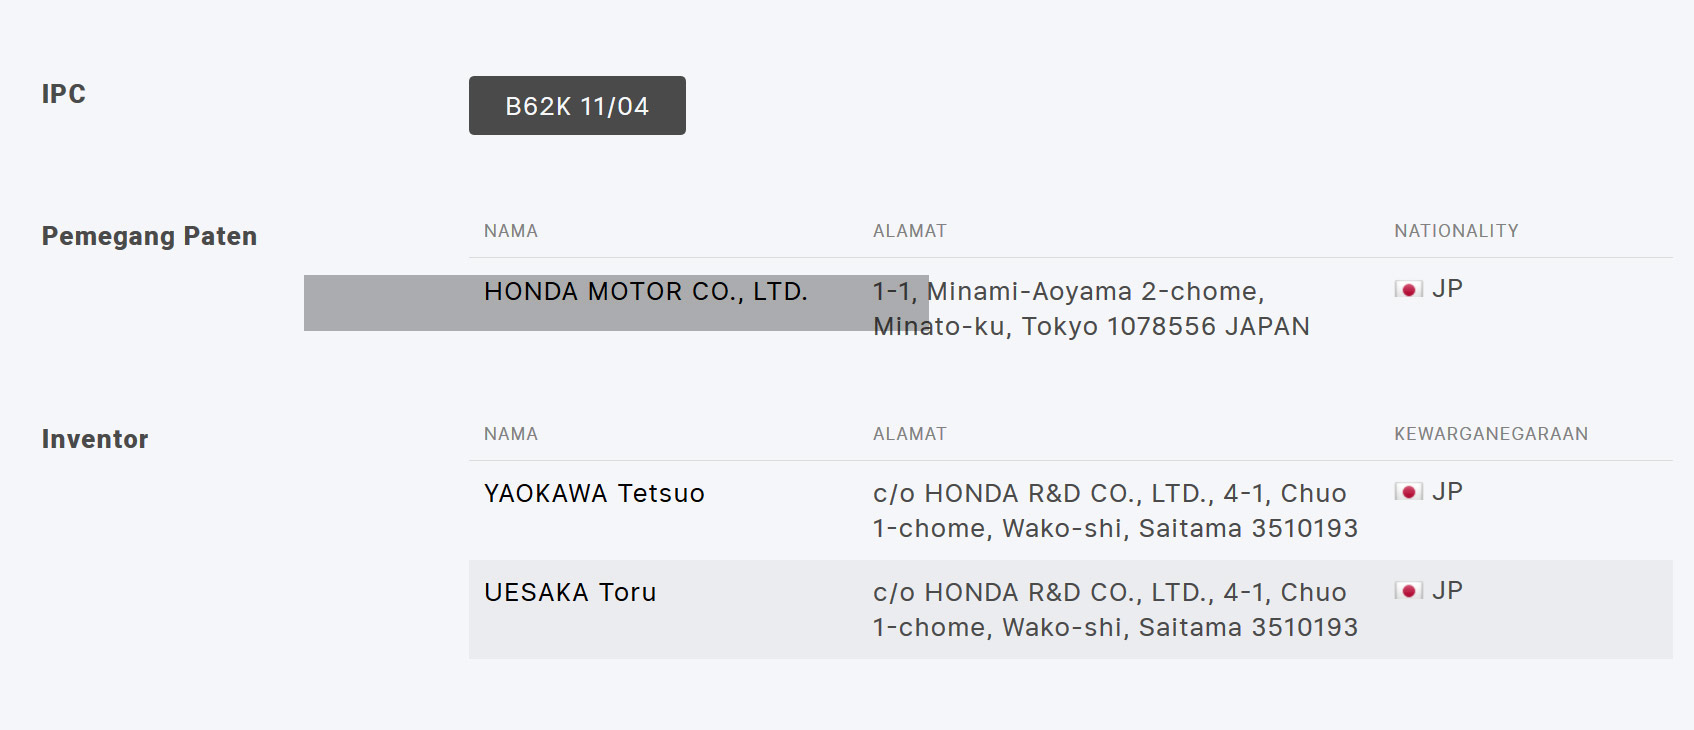
Task: Click the NAMA header in Inventor table
Action: (x=511, y=434)
